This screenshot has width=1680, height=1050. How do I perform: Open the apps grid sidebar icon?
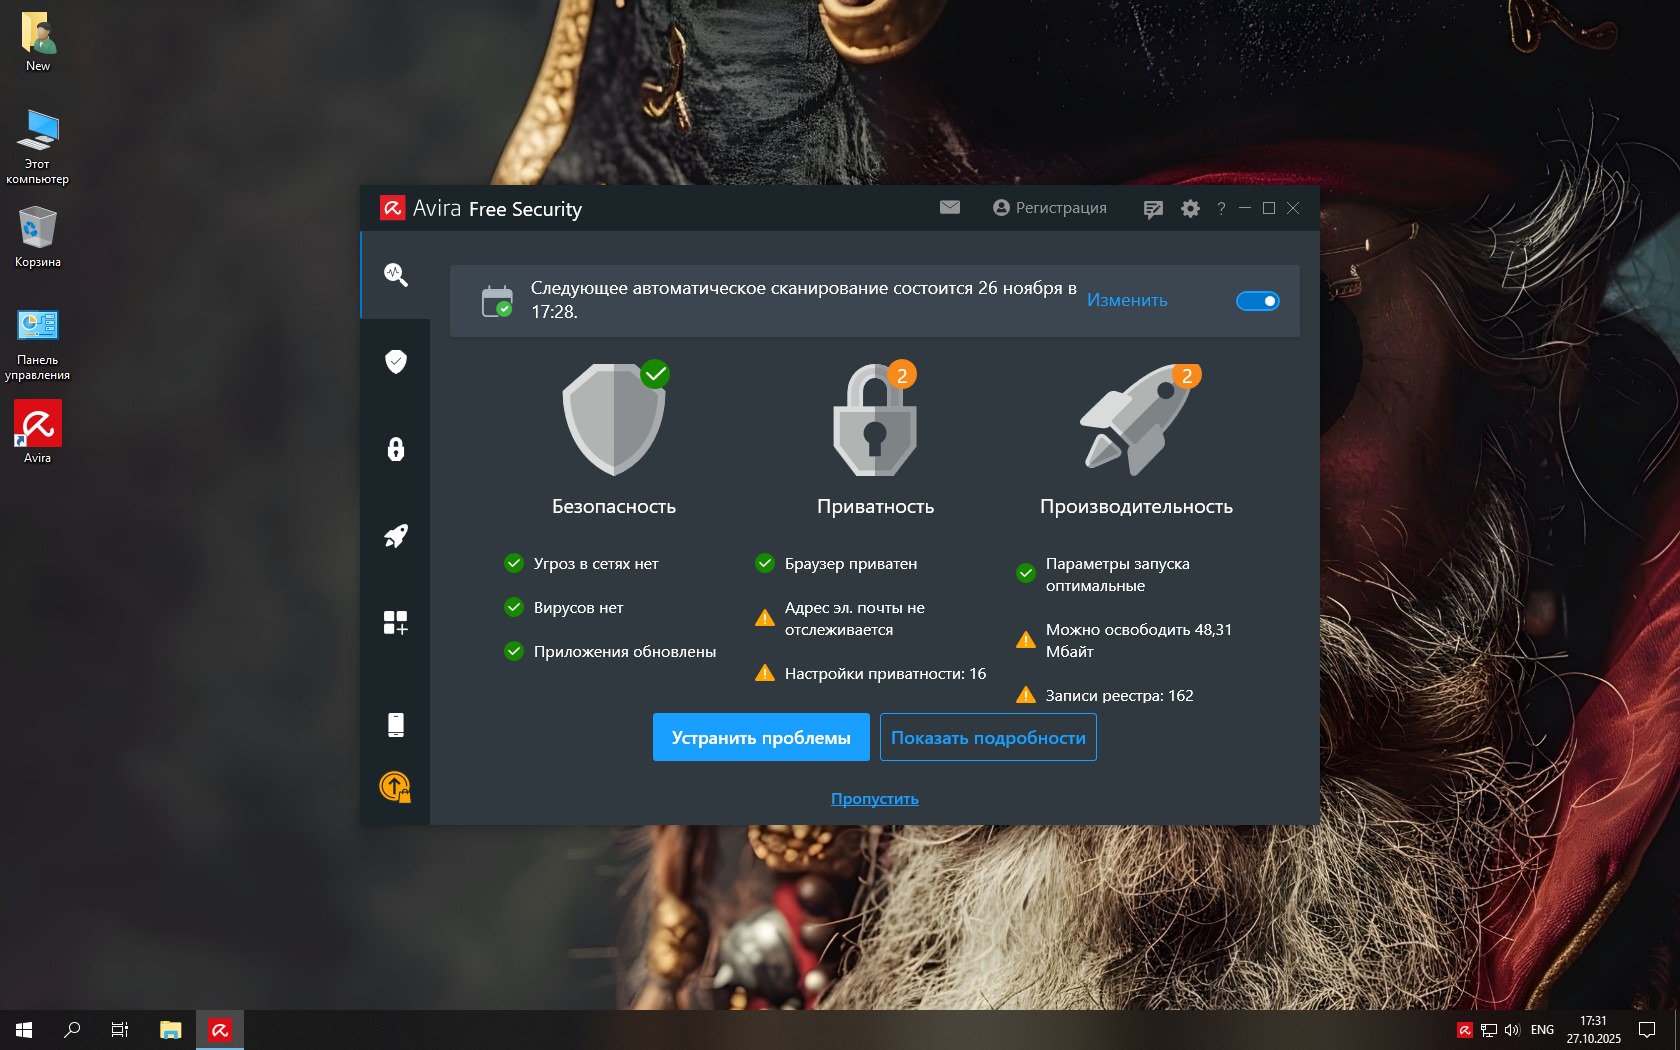click(396, 623)
